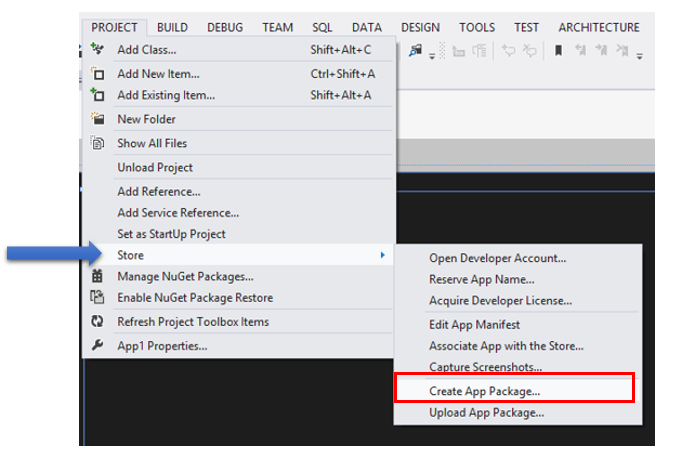The width and height of the screenshot is (687, 457).
Task: Choose Upload App Package option
Action: click(486, 412)
